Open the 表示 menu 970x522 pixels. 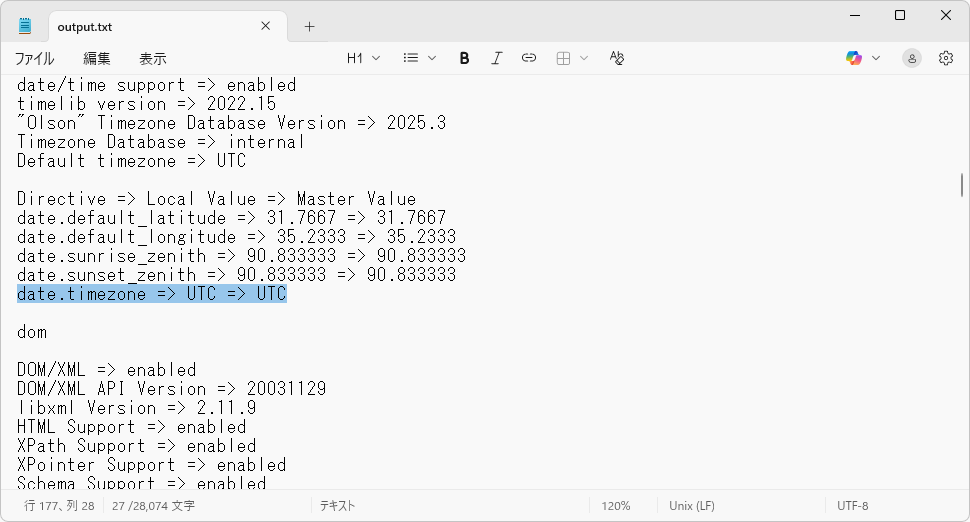[152, 59]
